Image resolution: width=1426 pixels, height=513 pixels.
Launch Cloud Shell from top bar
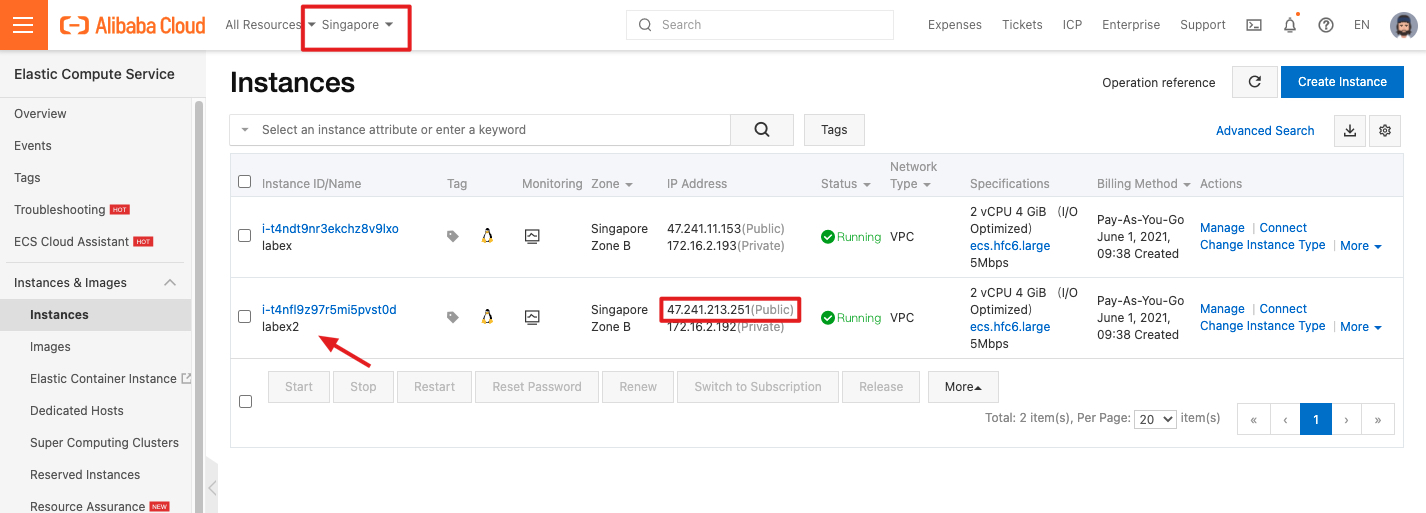tap(1254, 25)
